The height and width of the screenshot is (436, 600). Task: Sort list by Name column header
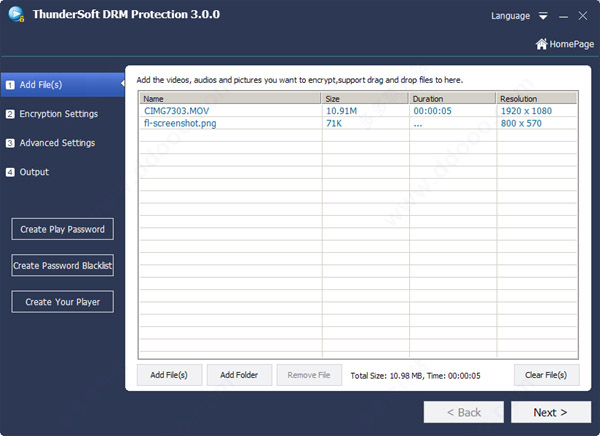[x=230, y=99]
